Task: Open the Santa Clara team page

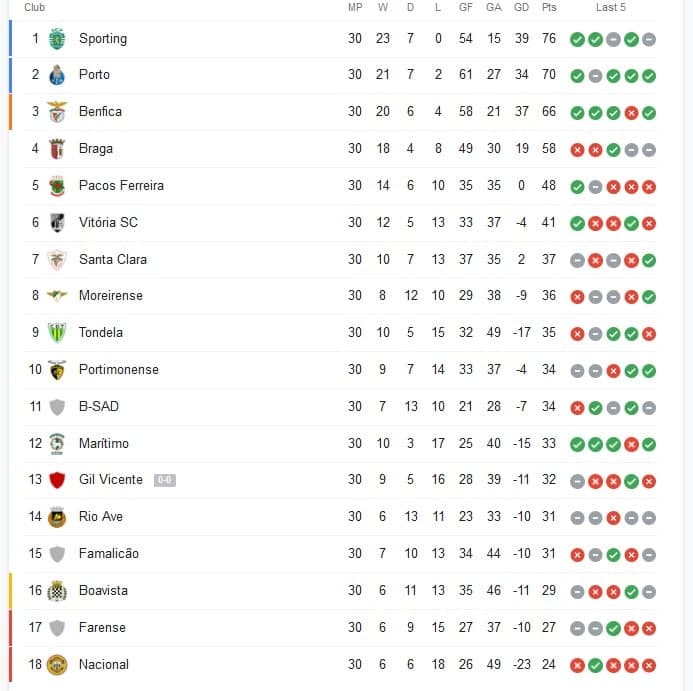Action: 113,259
